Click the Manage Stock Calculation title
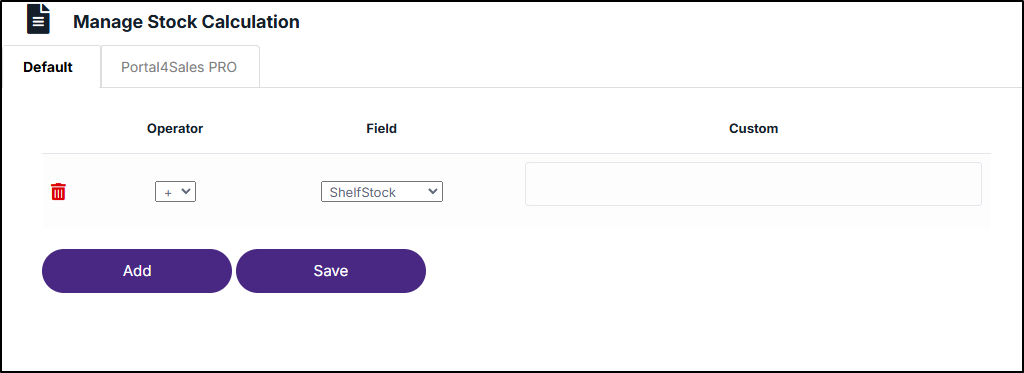Viewport: 1024px width, 373px height. pyautogui.click(x=186, y=22)
